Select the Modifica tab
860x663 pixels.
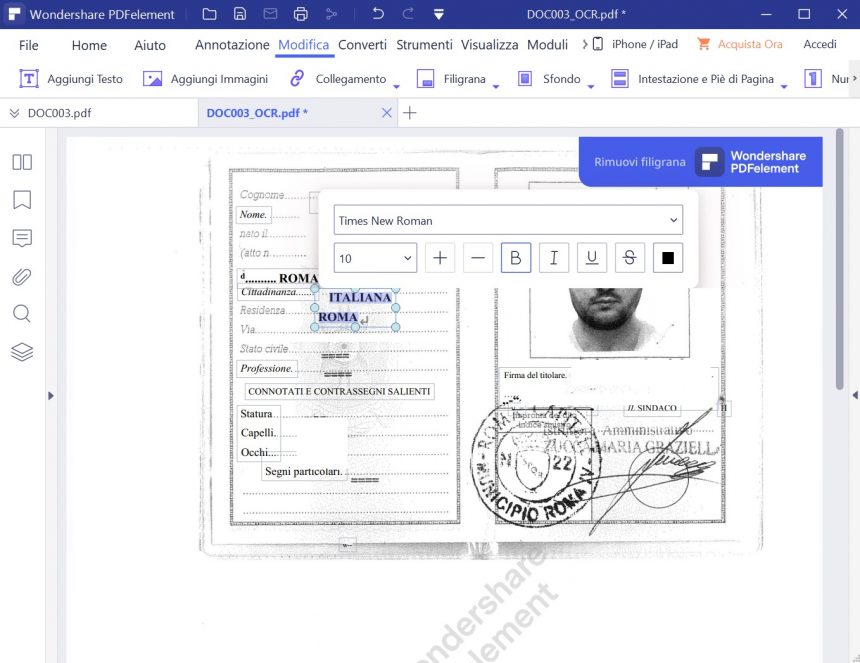[303, 45]
